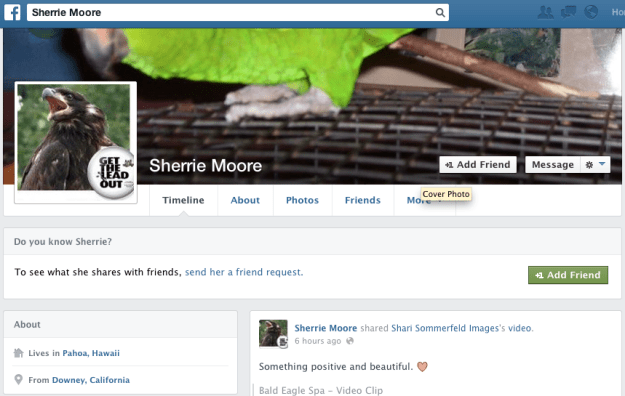The image size is (625, 396).
Task: Open Pahoa, Hawaii link
Action: pos(91,353)
